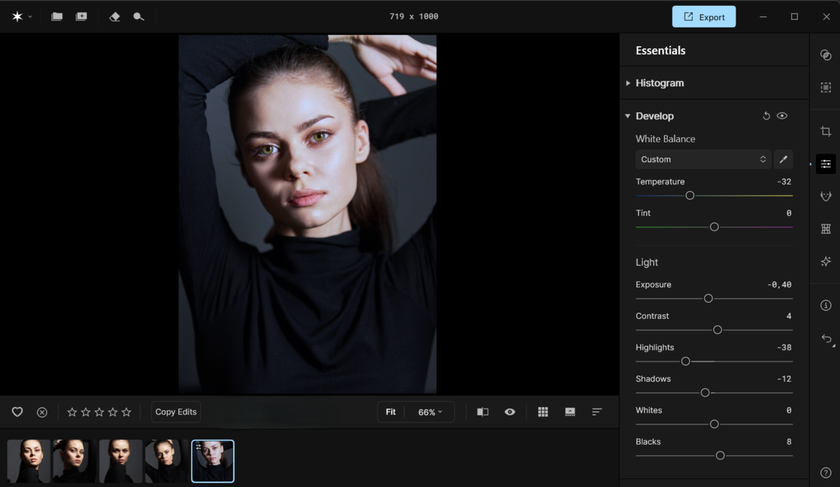
Task: Open the Portrait face tools icon
Action: (x=826, y=197)
